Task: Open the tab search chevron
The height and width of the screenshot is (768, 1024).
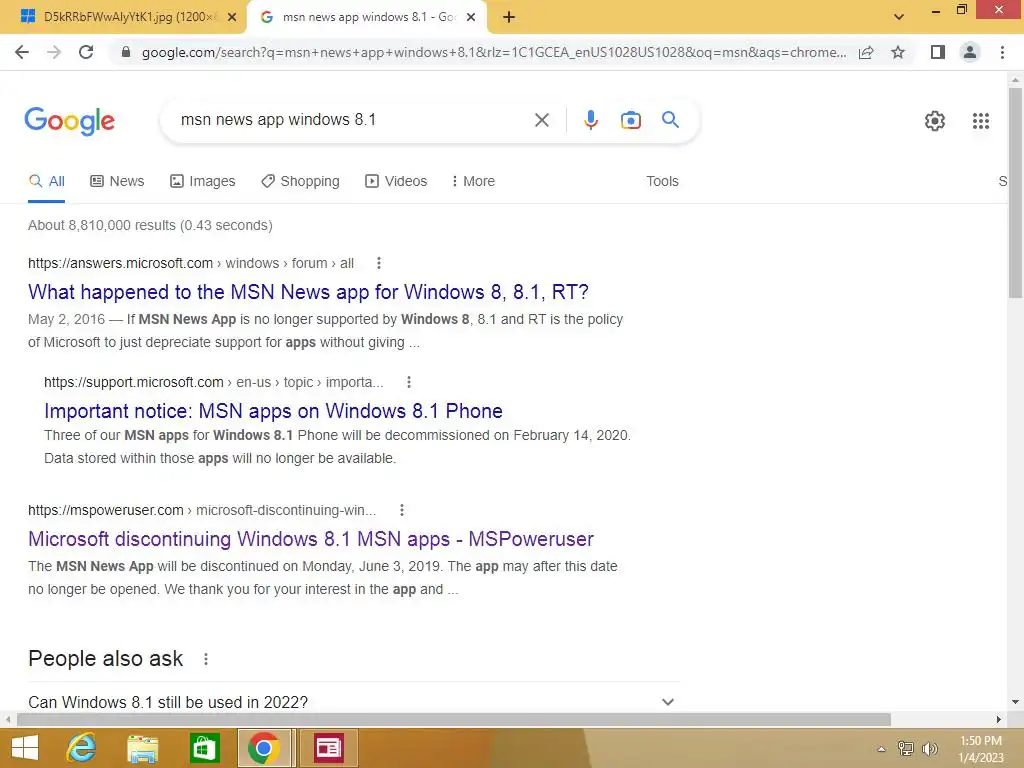Action: coord(899,17)
